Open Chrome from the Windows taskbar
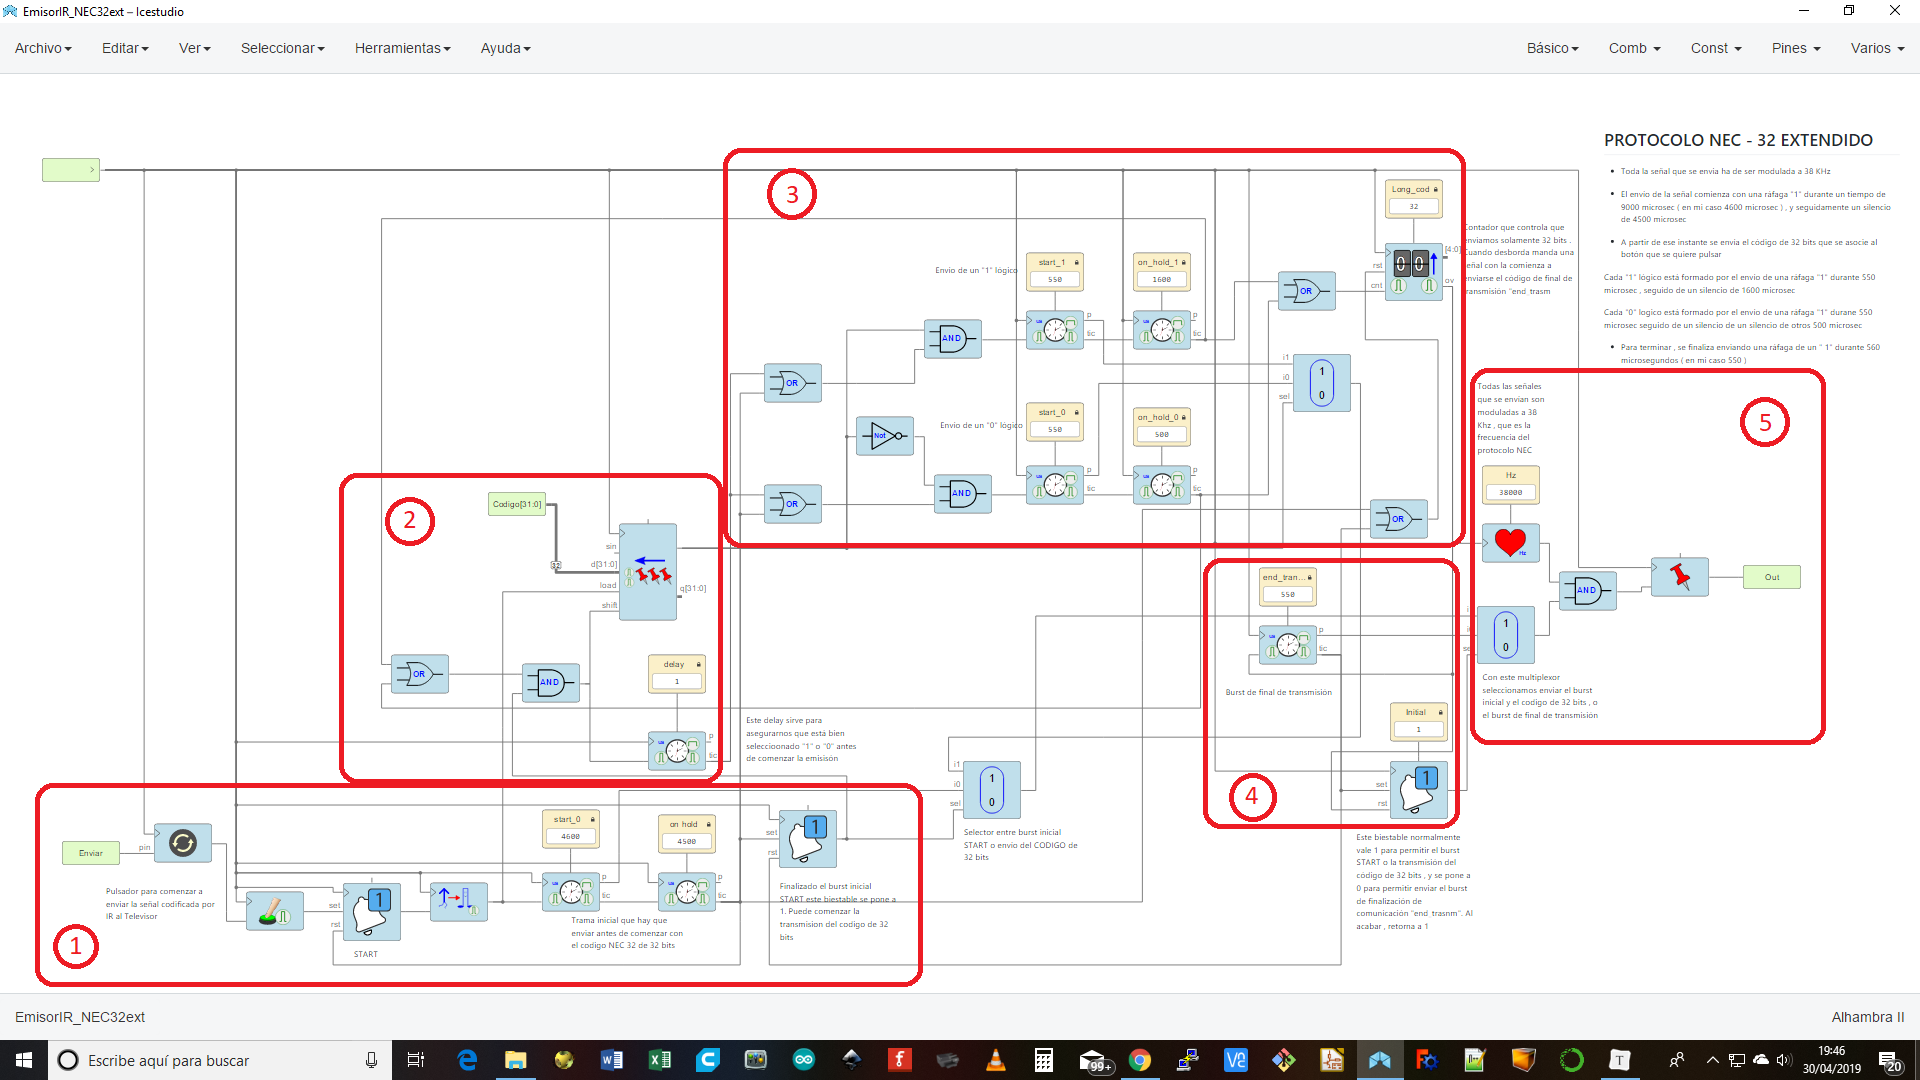Viewport: 1920px width, 1080px height. 1139,1060
